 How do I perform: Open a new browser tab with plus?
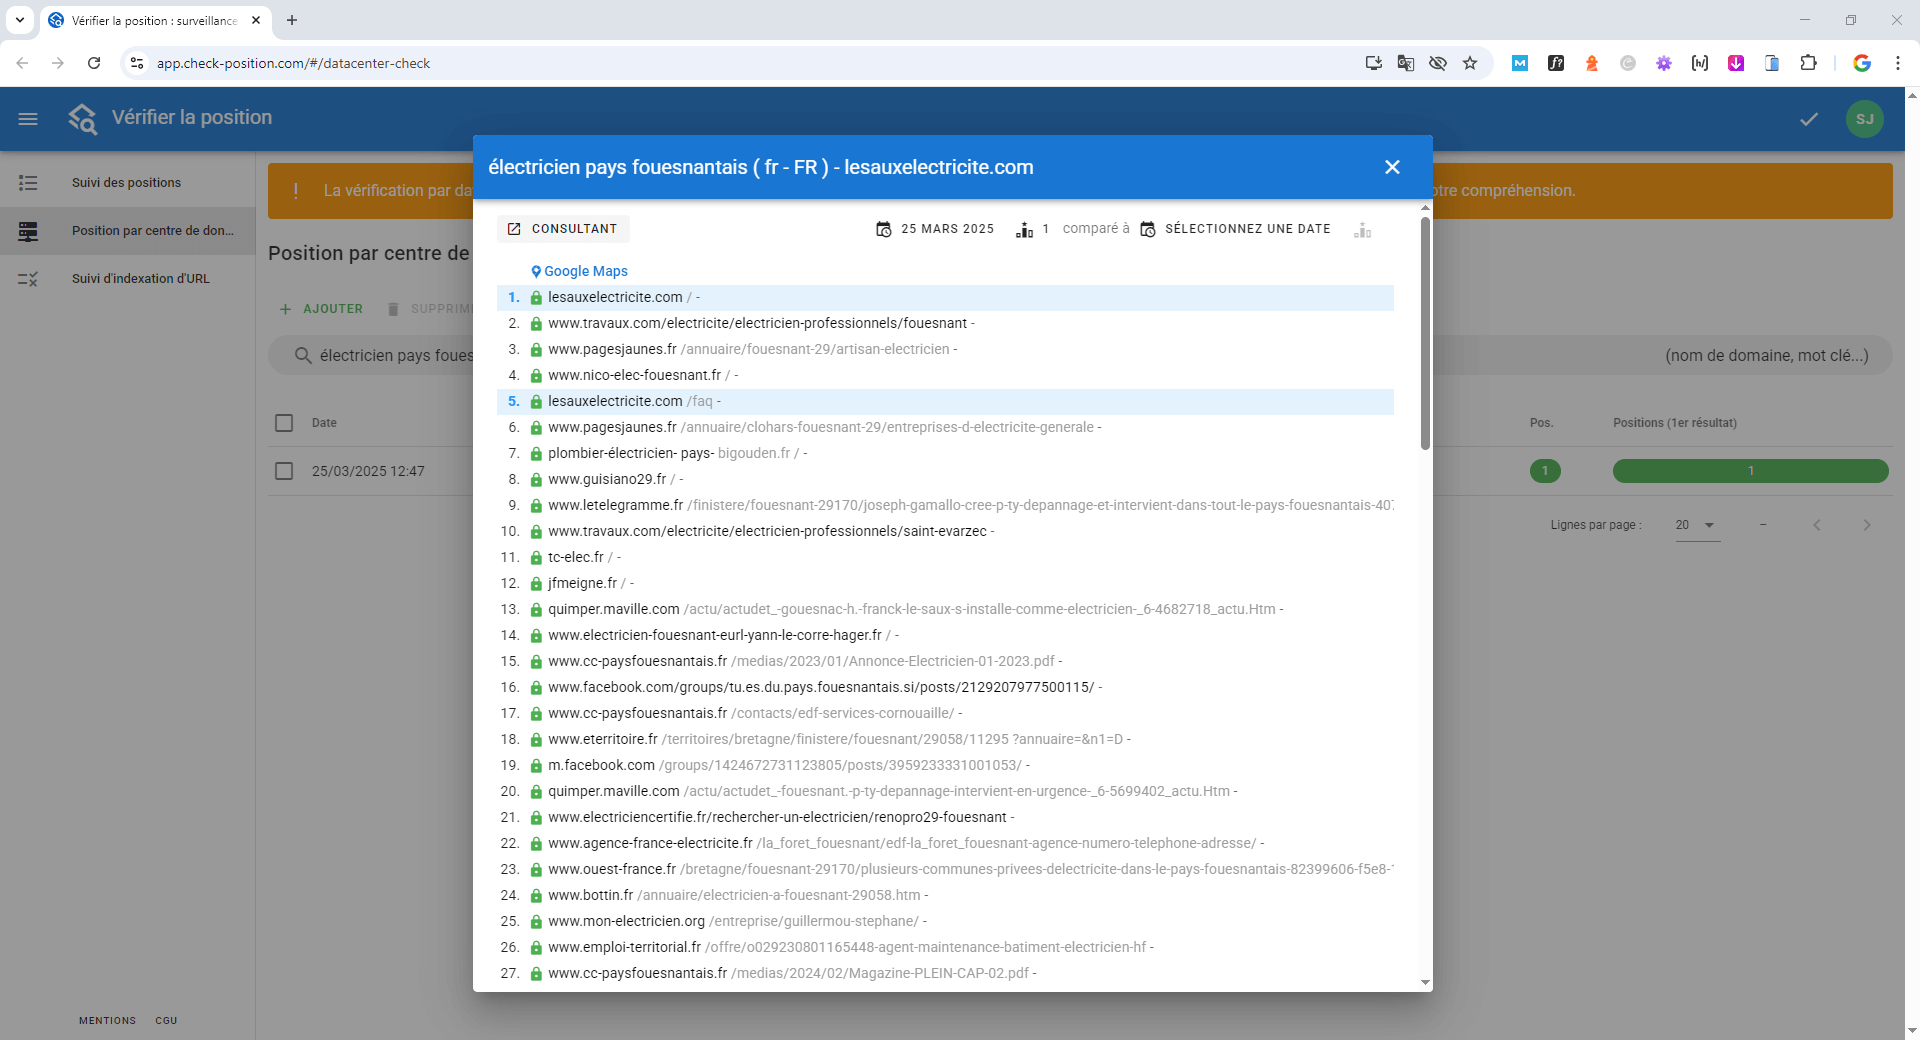pyautogui.click(x=292, y=20)
